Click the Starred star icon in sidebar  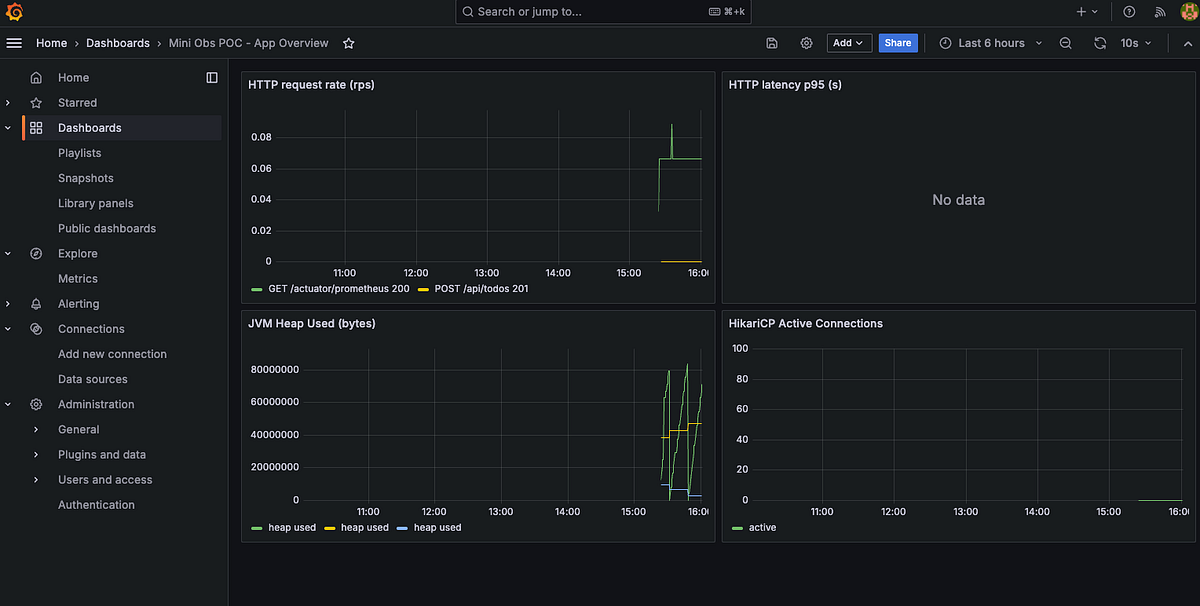click(36, 102)
